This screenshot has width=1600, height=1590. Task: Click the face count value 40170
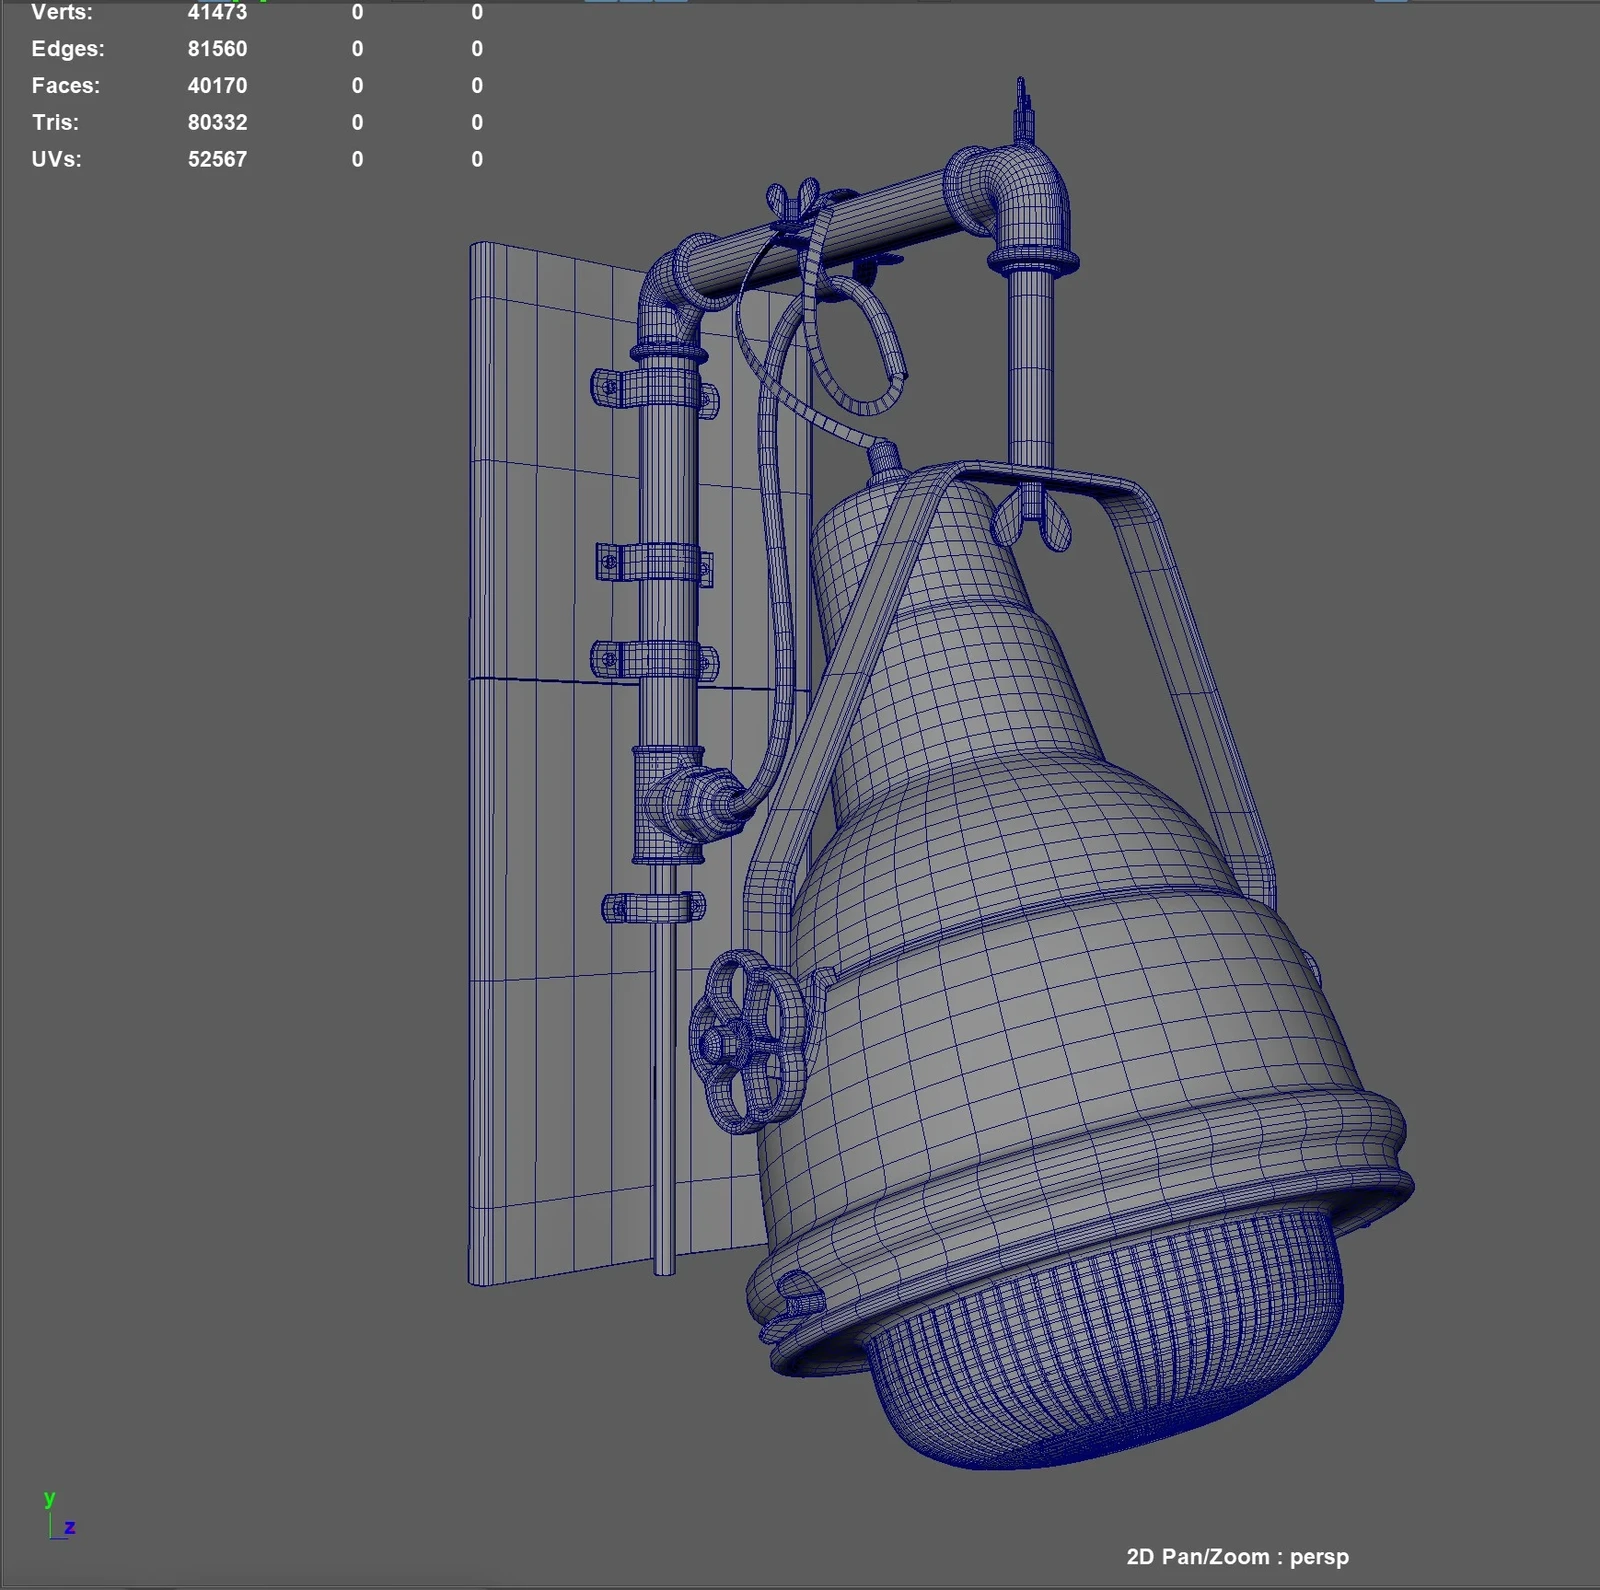pyautogui.click(x=217, y=86)
